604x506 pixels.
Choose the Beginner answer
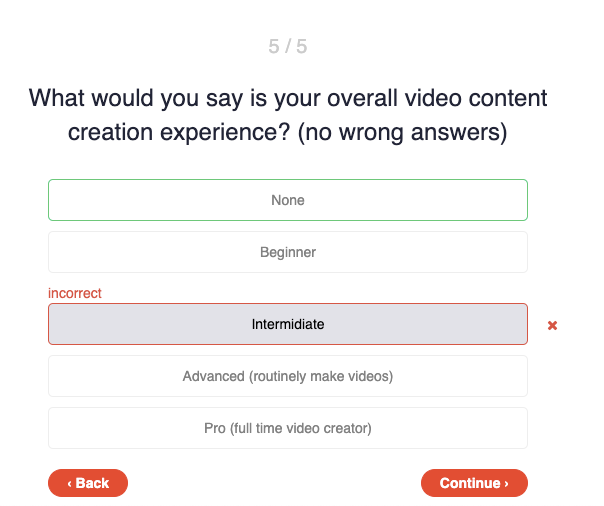point(288,252)
